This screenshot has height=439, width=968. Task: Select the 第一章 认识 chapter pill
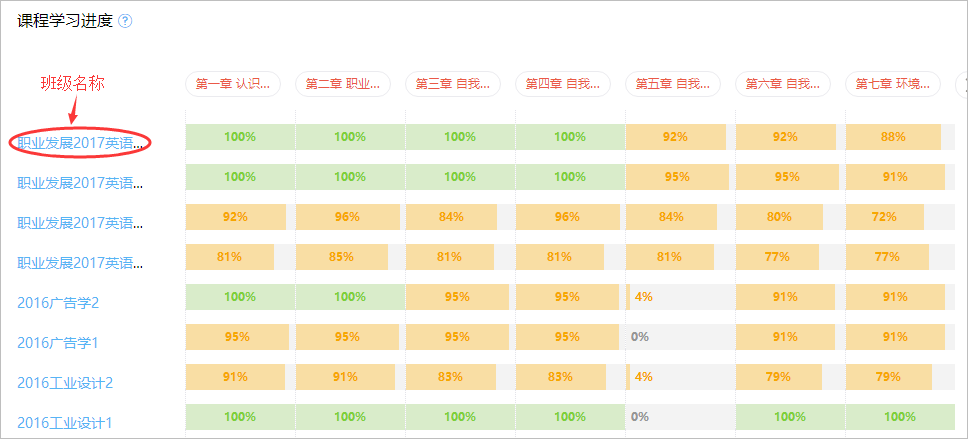pos(233,84)
